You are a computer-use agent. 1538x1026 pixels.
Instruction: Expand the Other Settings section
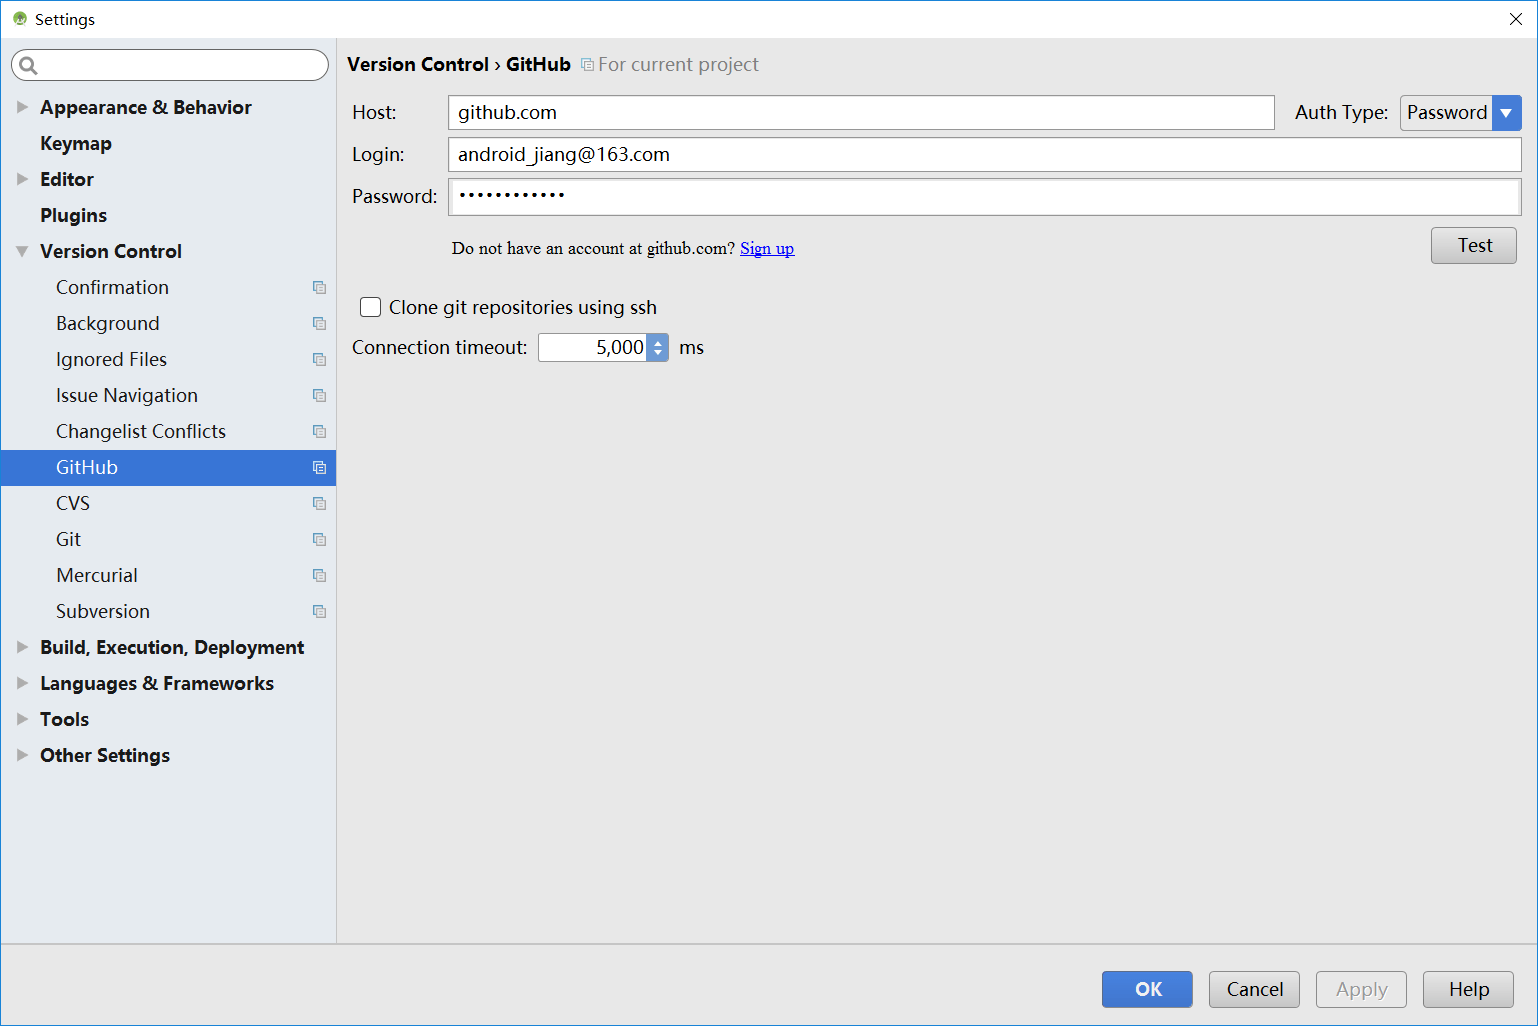click(22, 755)
